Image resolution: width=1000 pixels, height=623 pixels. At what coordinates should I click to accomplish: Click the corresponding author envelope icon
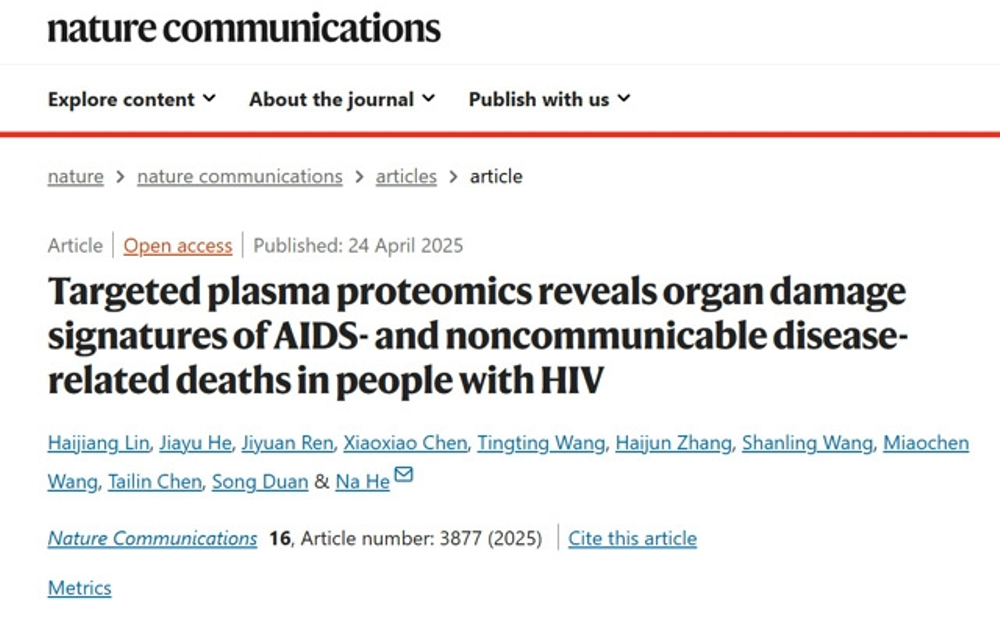(x=404, y=474)
